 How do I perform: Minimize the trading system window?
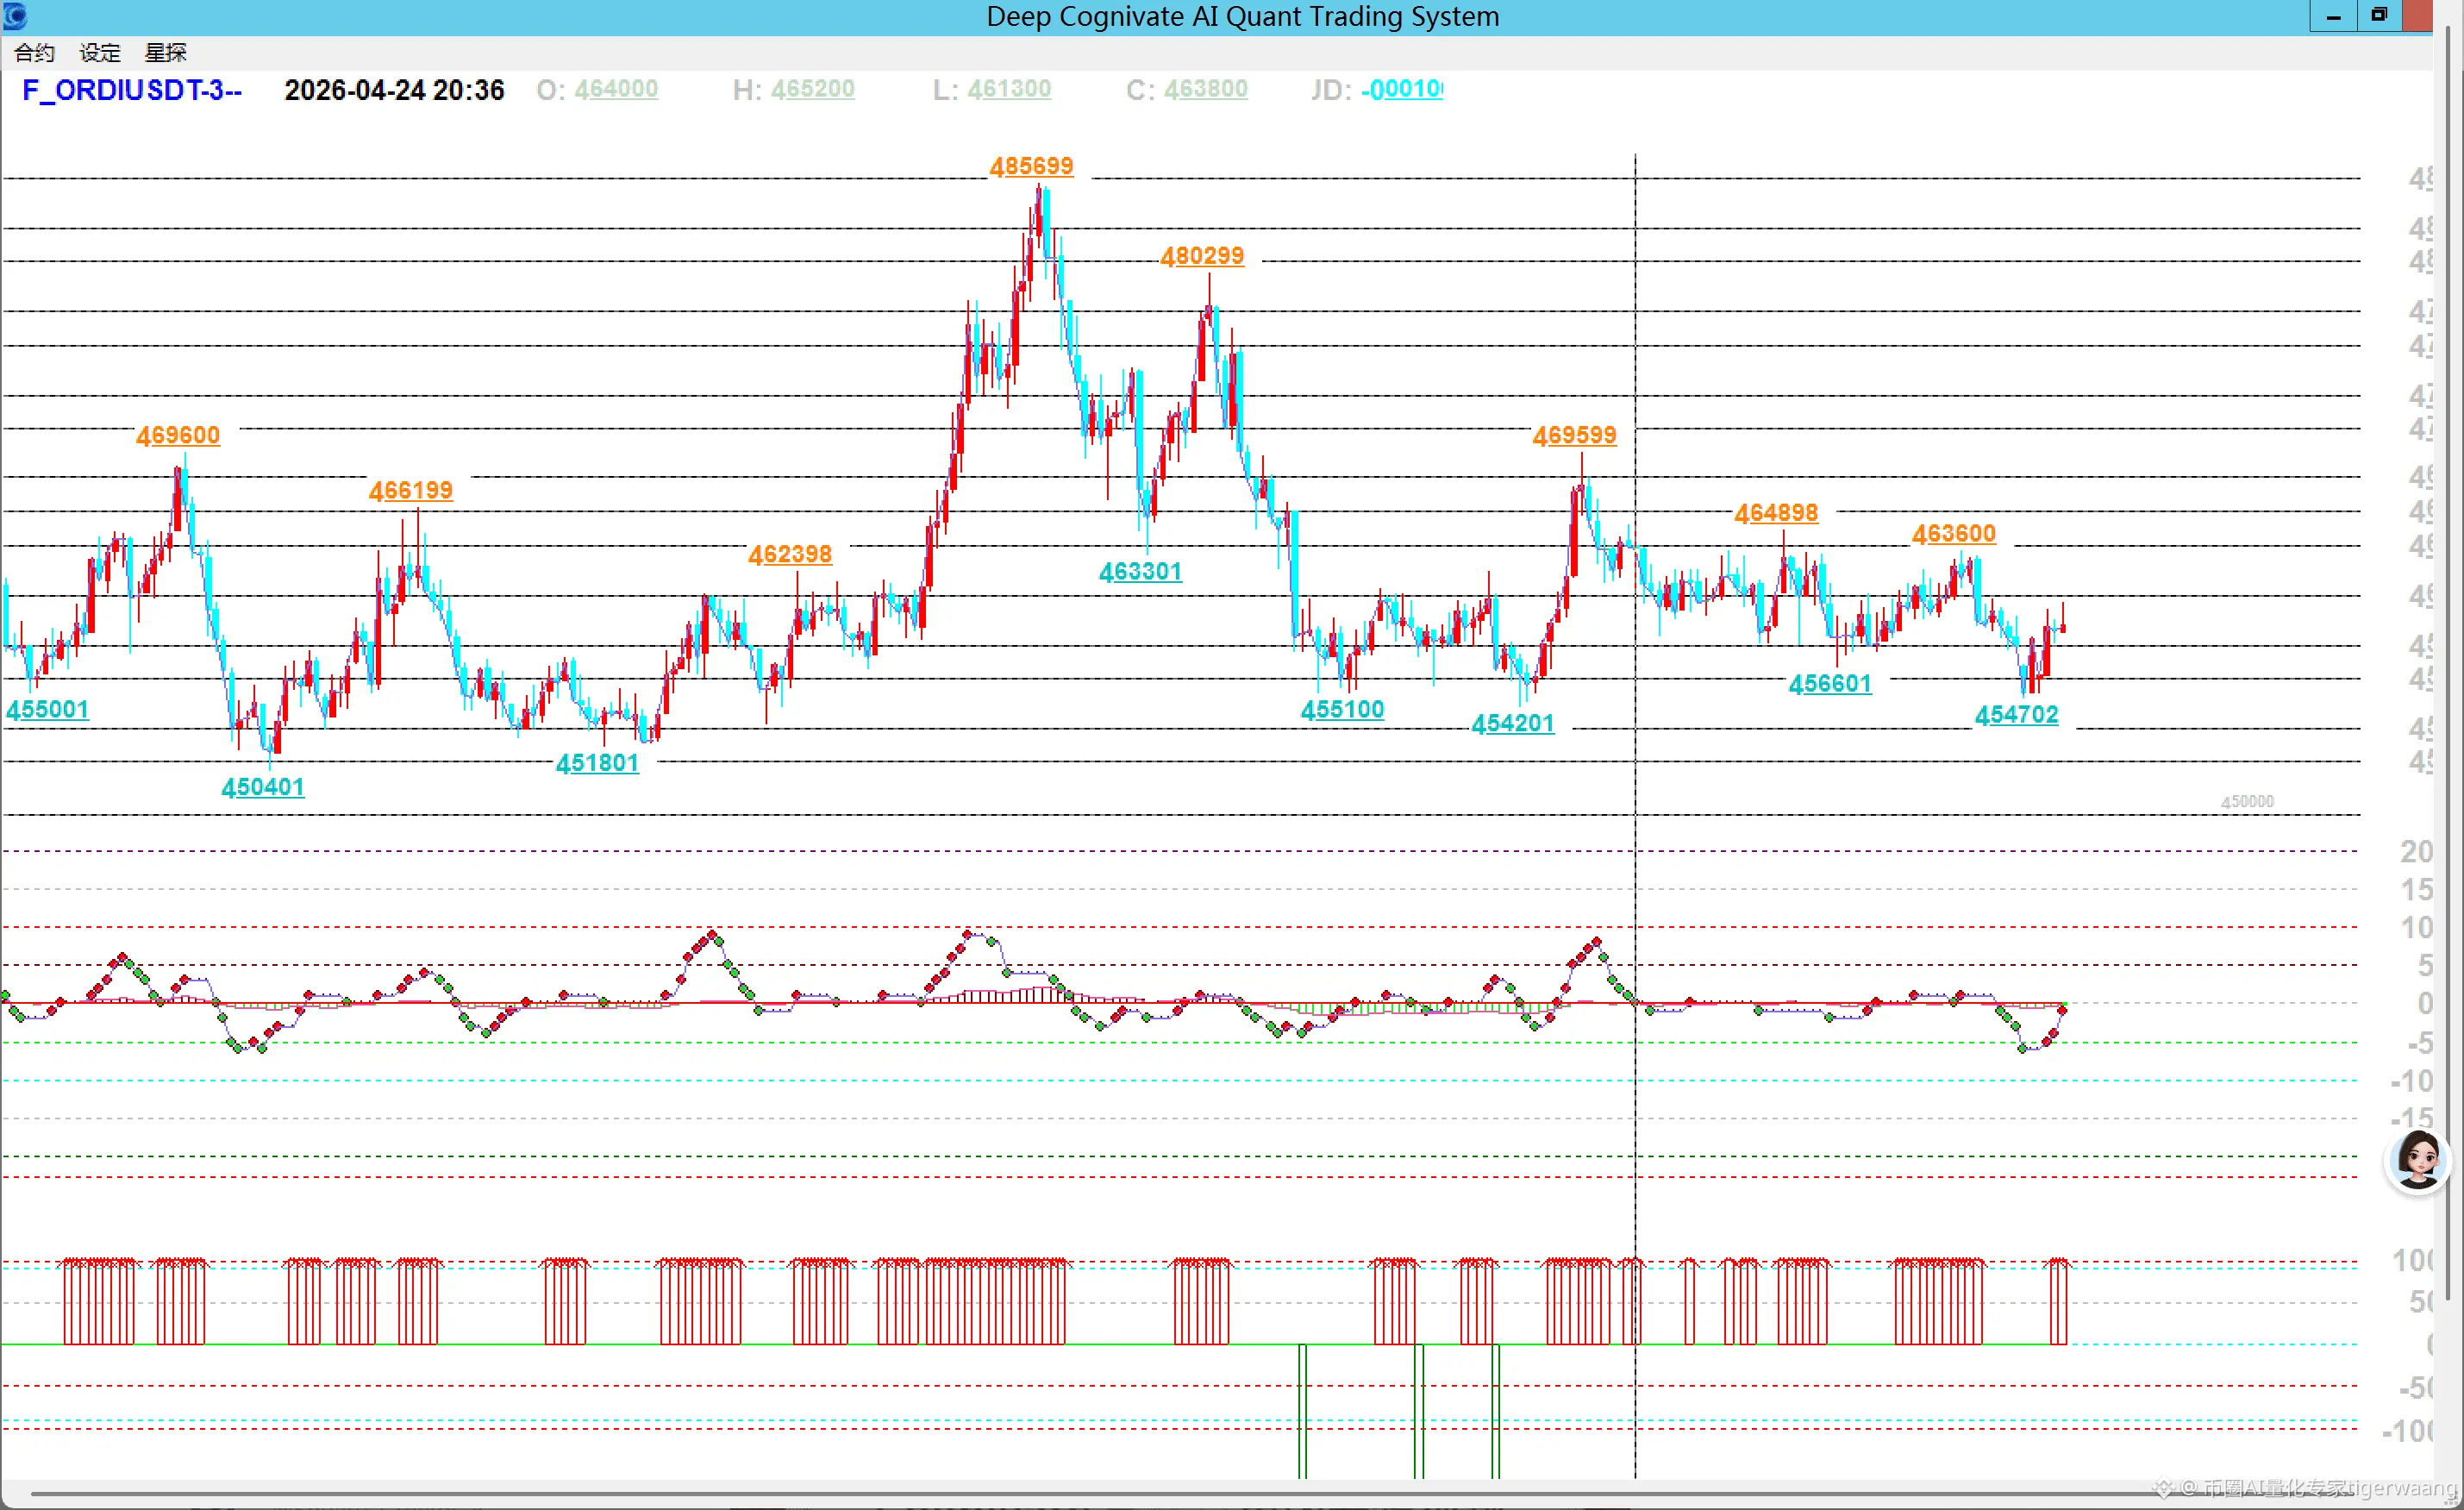tap(2333, 16)
